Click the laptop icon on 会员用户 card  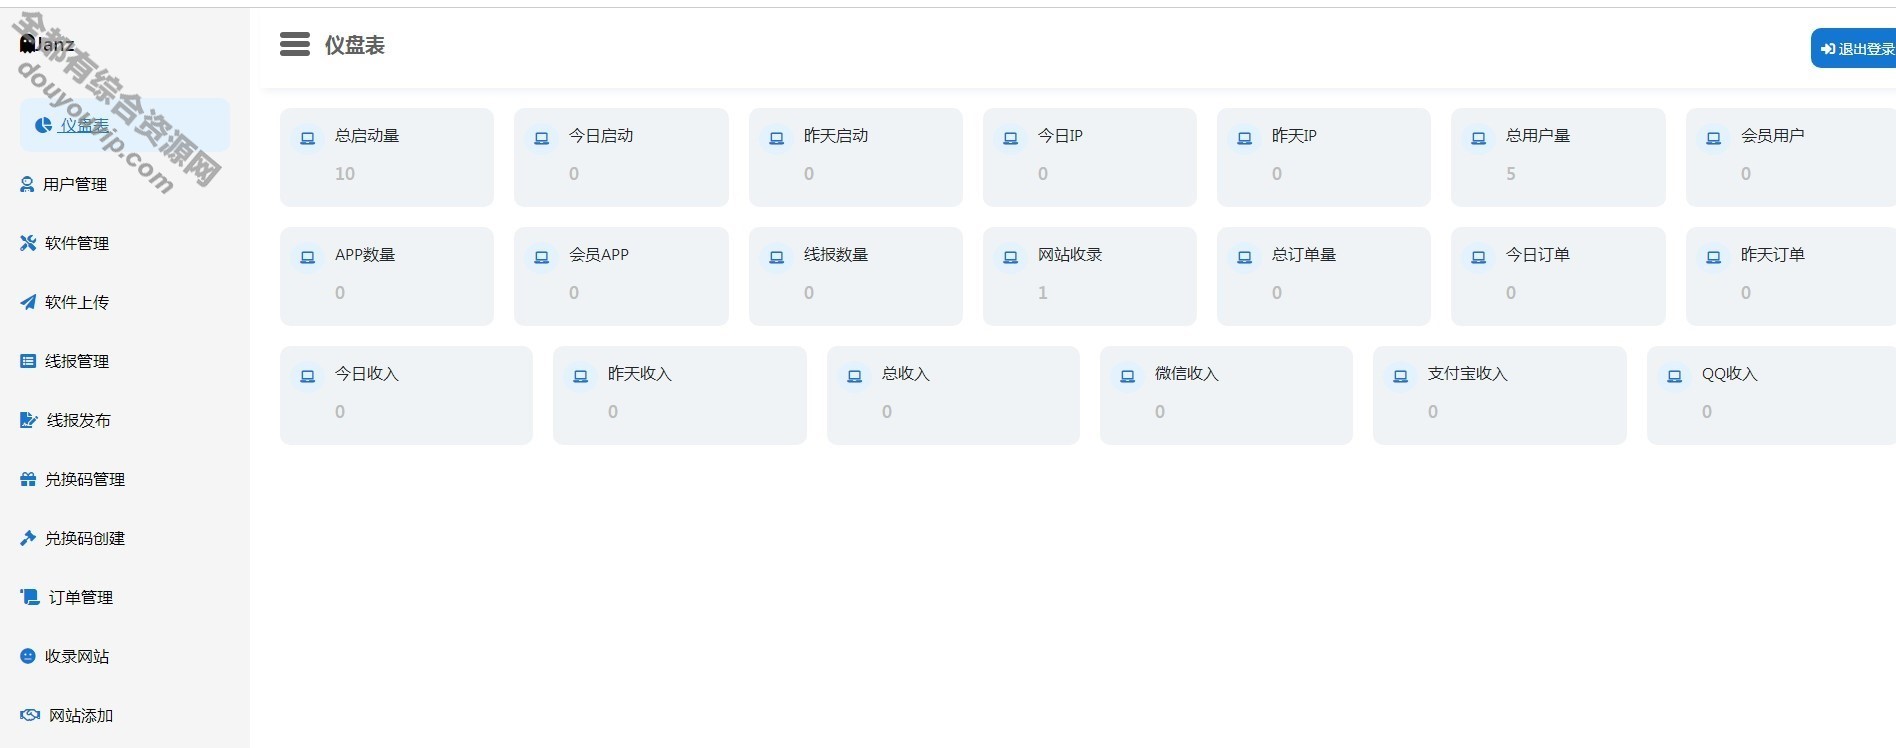(1714, 138)
